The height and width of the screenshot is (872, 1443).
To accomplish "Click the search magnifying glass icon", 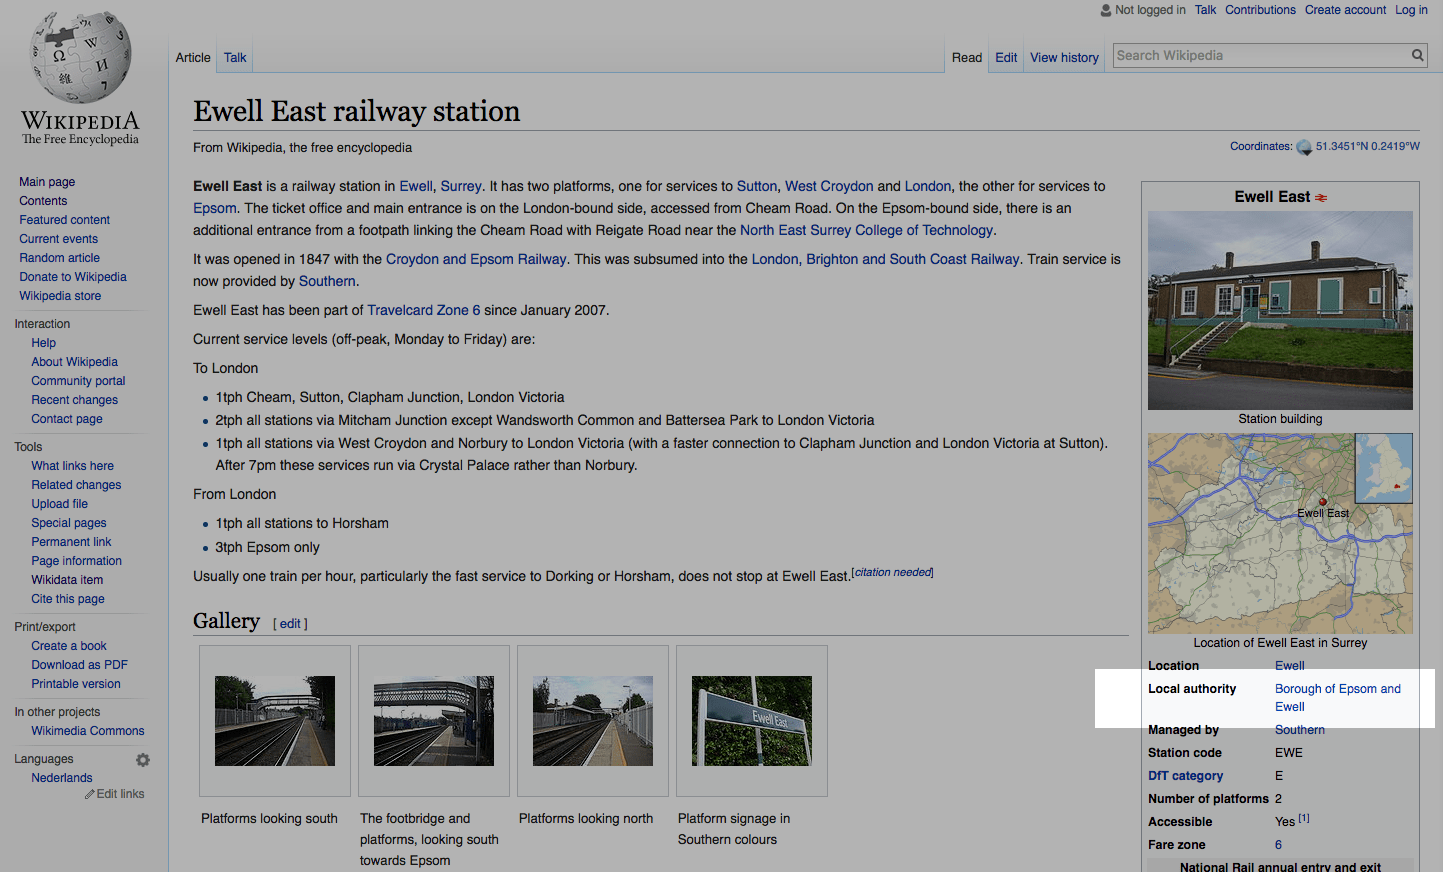I will pyautogui.click(x=1417, y=56).
